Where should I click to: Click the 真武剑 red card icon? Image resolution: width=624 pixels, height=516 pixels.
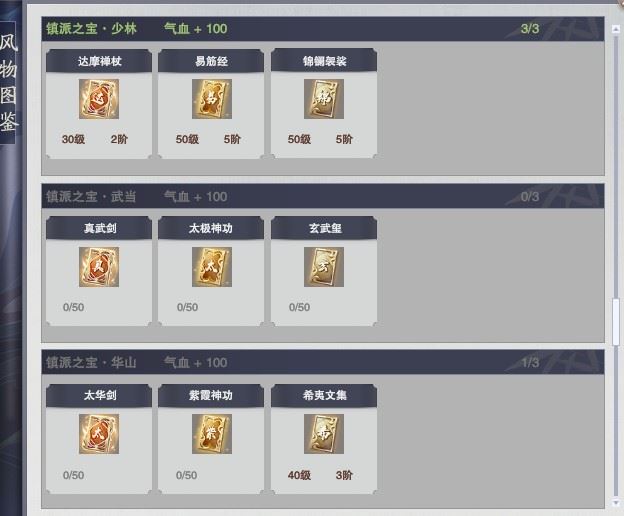point(99,267)
